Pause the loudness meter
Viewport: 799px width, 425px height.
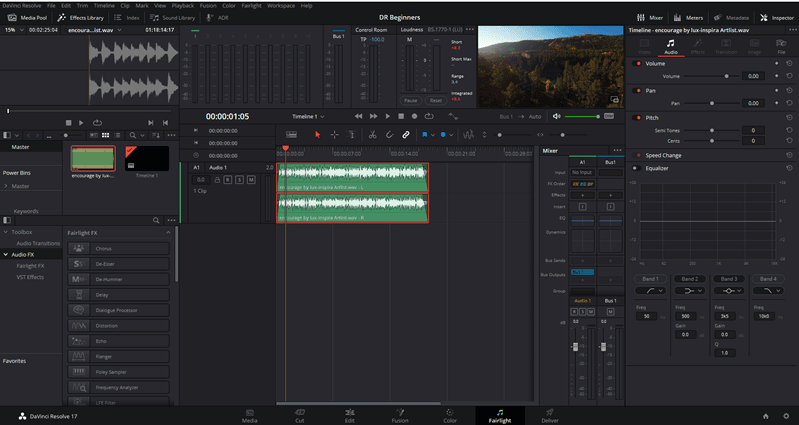tap(411, 100)
